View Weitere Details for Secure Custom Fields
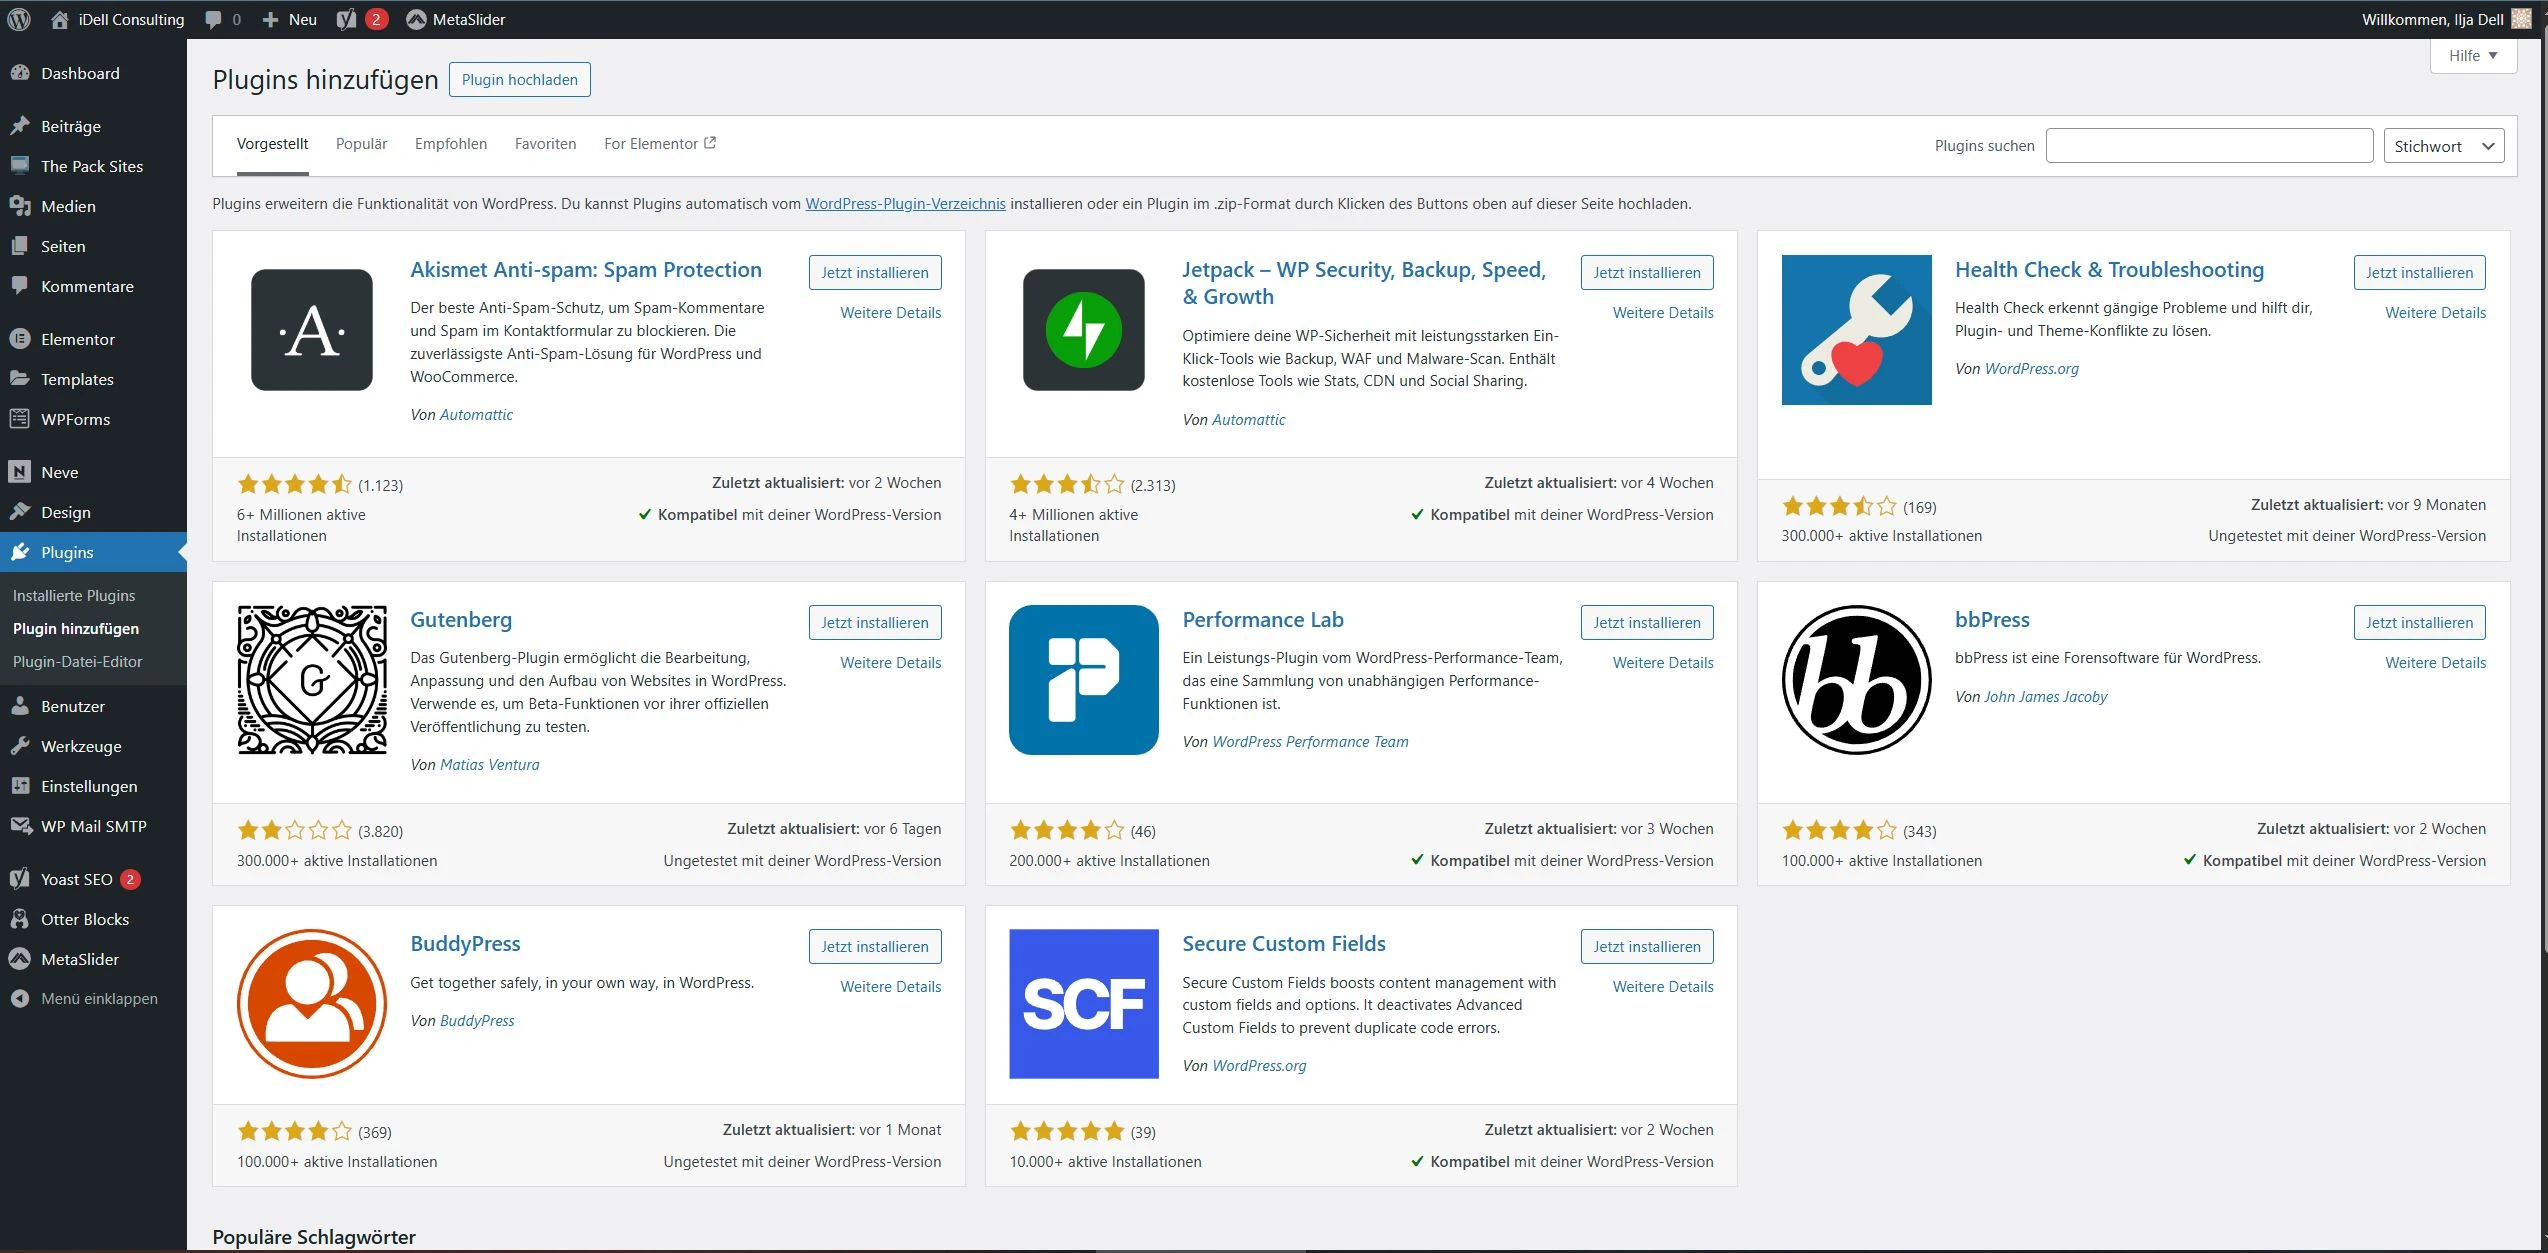The width and height of the screenshot is (2548, 1253). (x=1663, y=986)
